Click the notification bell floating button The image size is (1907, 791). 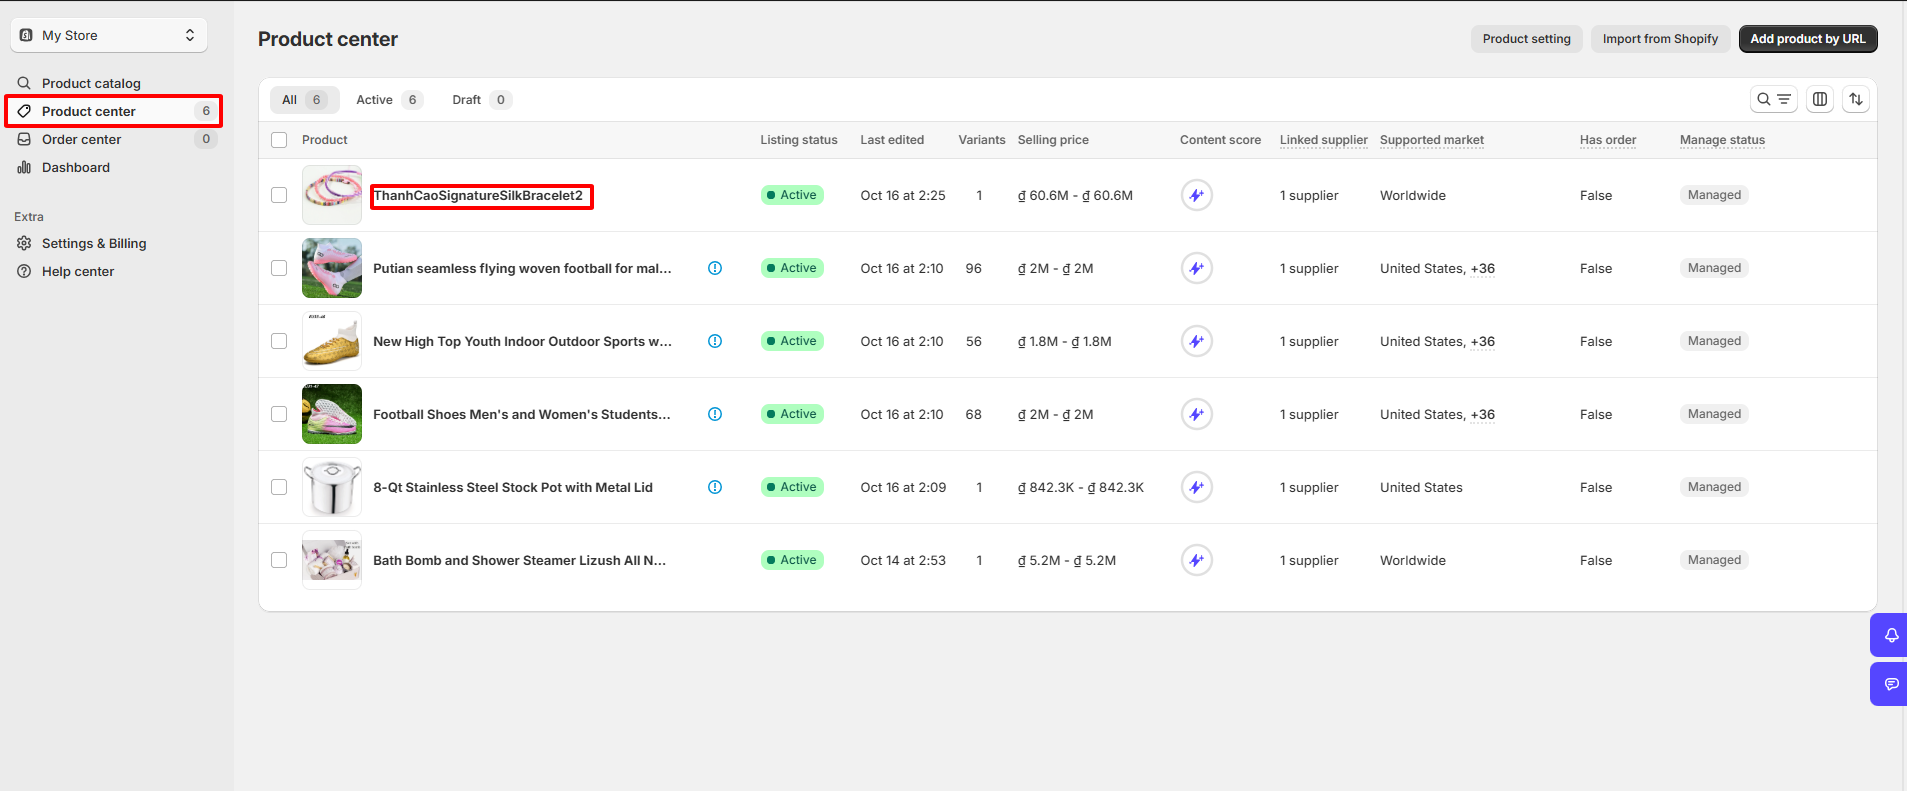[x=1890, y=635]
